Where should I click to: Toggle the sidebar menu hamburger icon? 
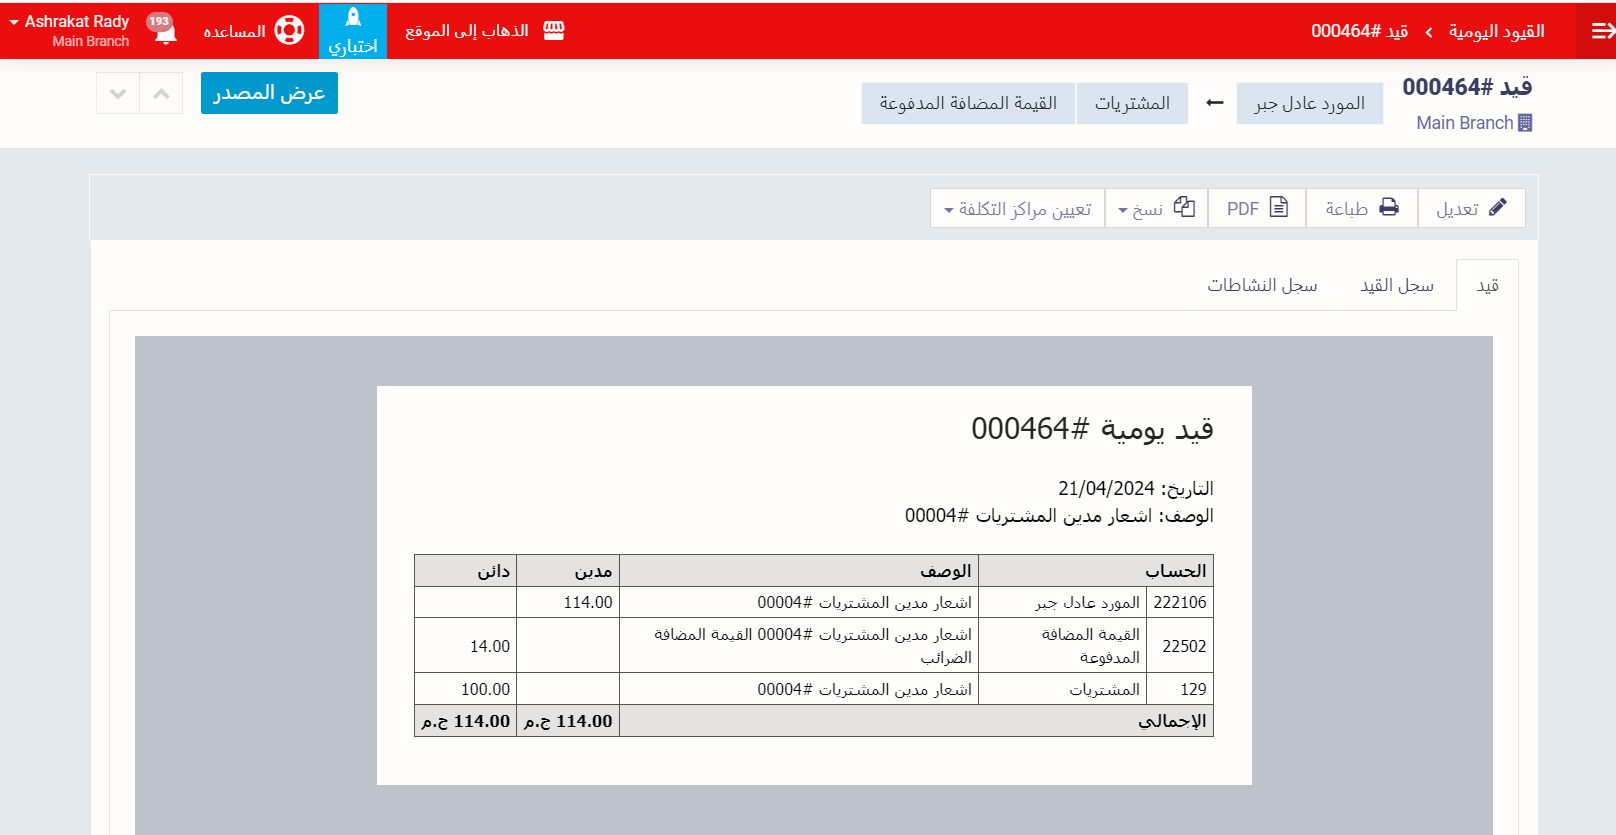1603,31
